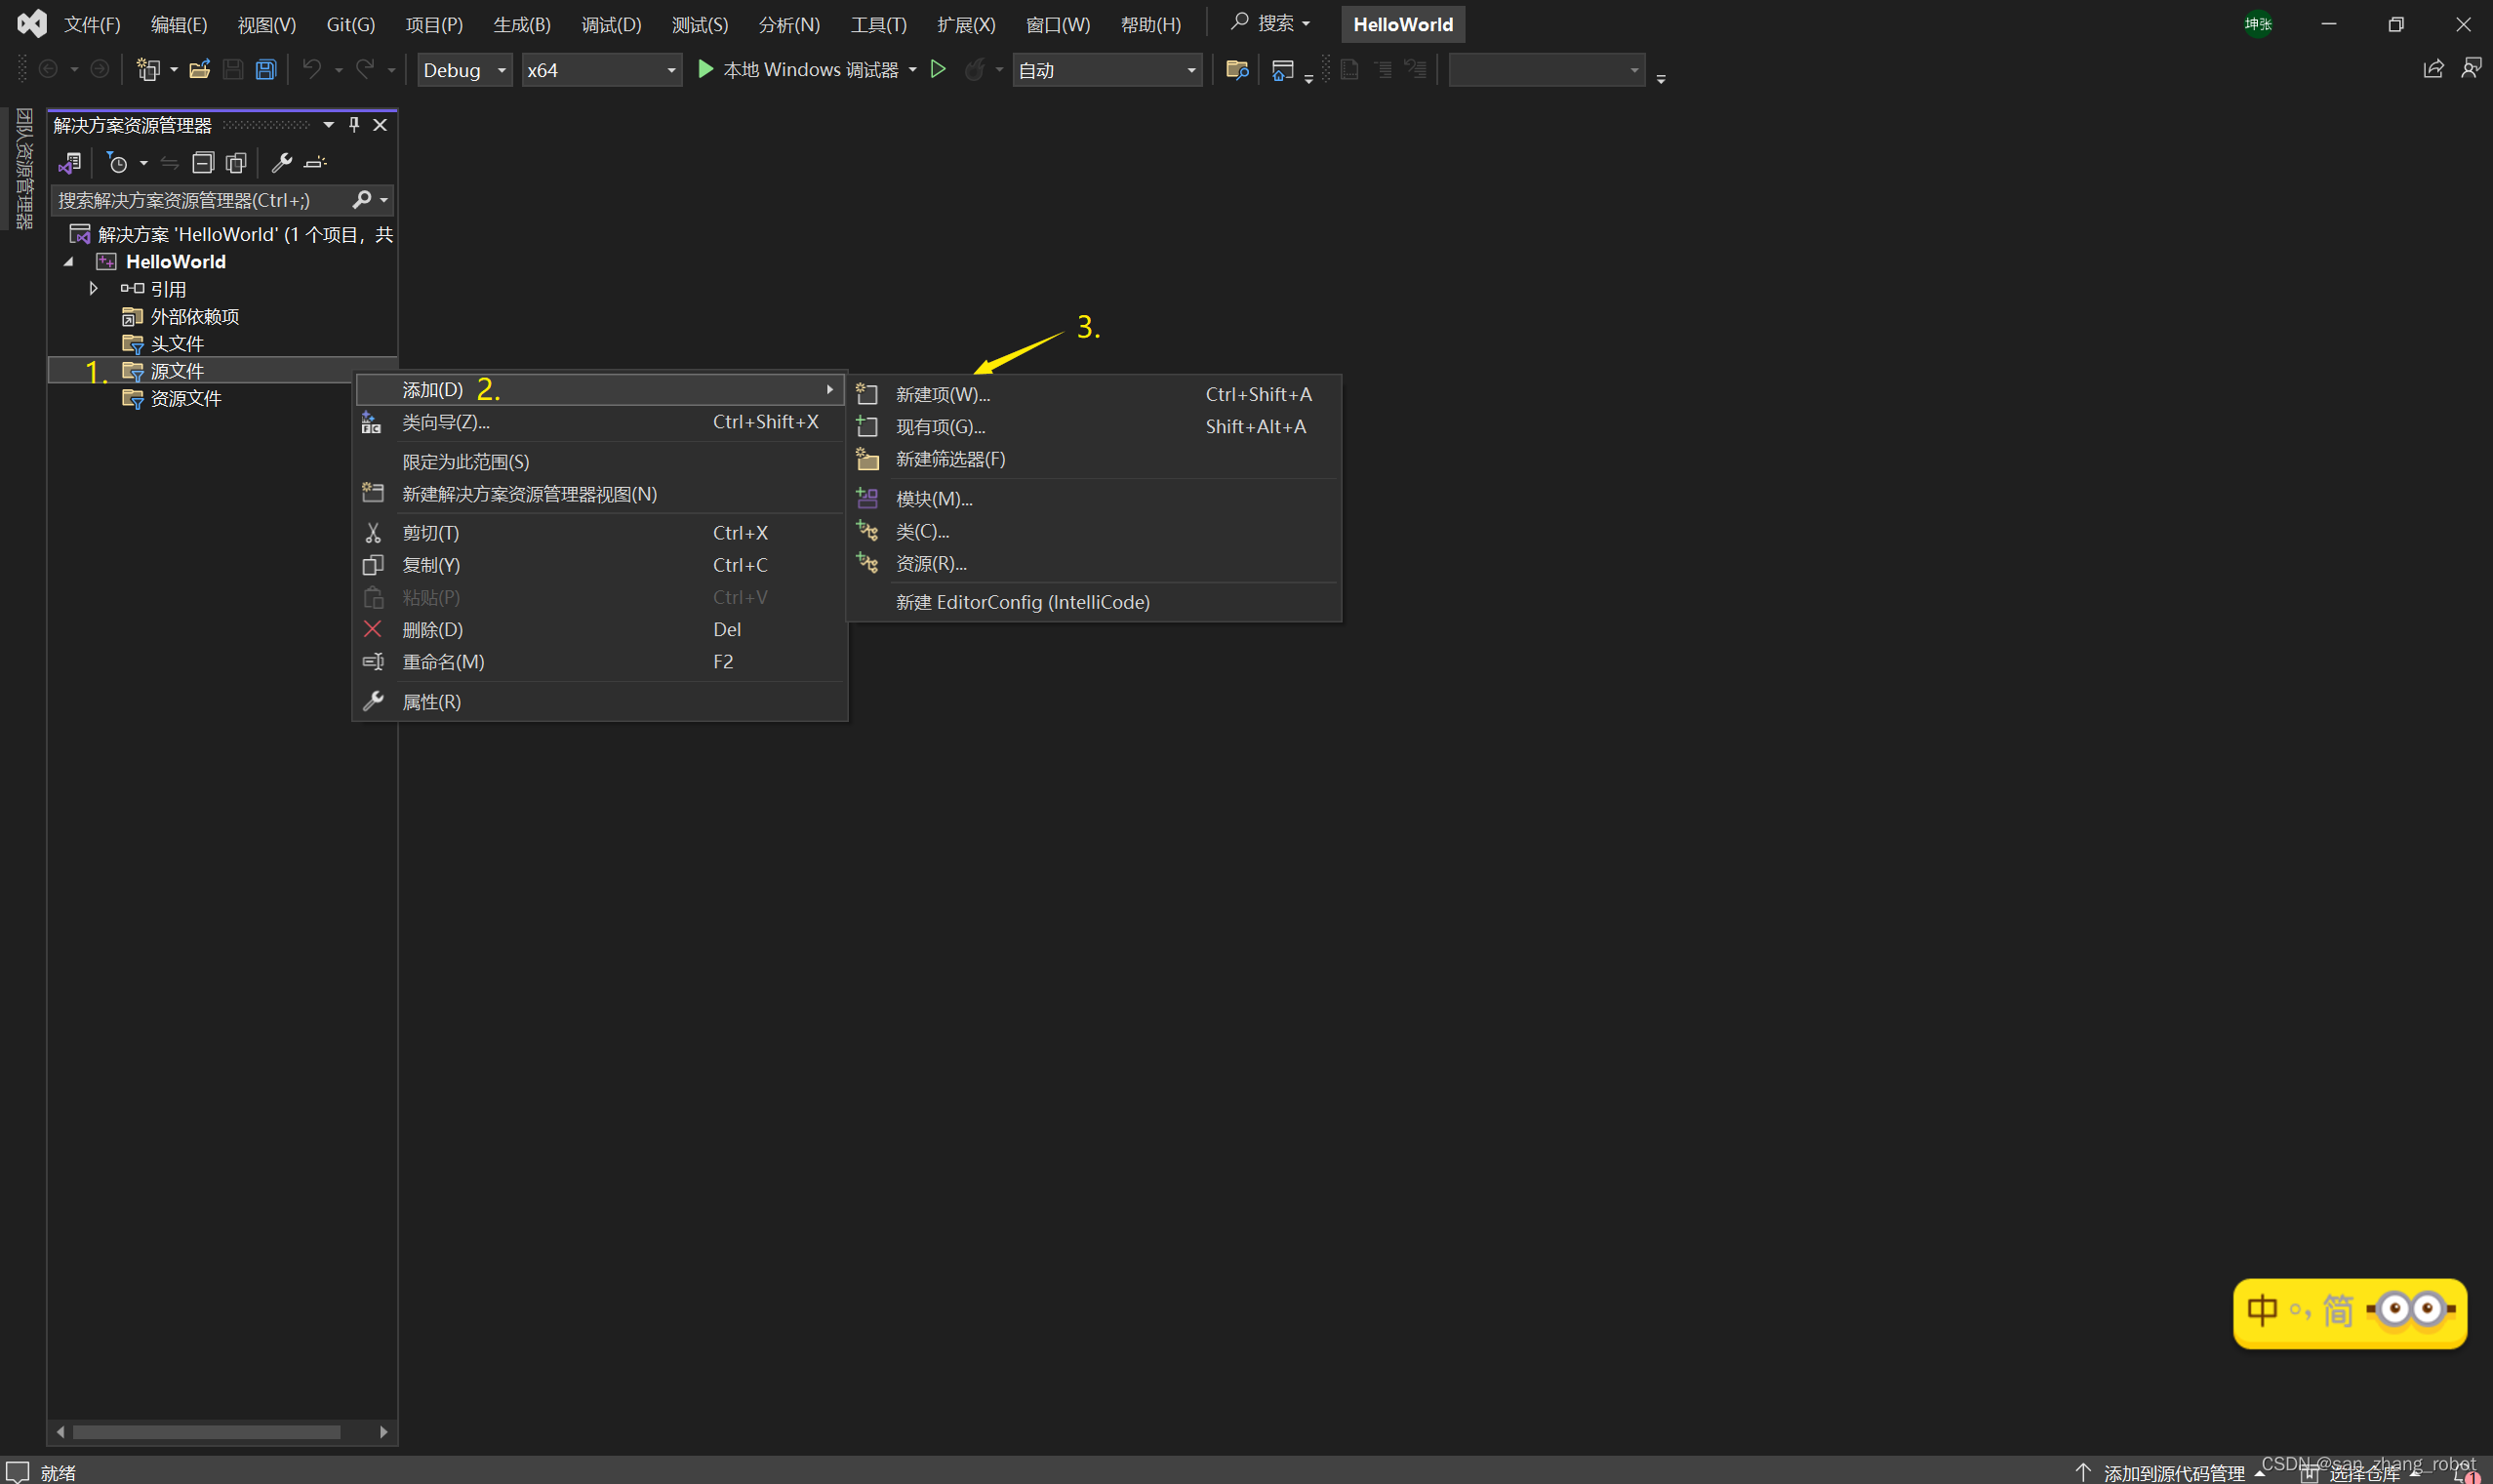Click the Properties wrench in Solution Explorer
The image size is (2493, 1484).
click(x=283, y=162)
